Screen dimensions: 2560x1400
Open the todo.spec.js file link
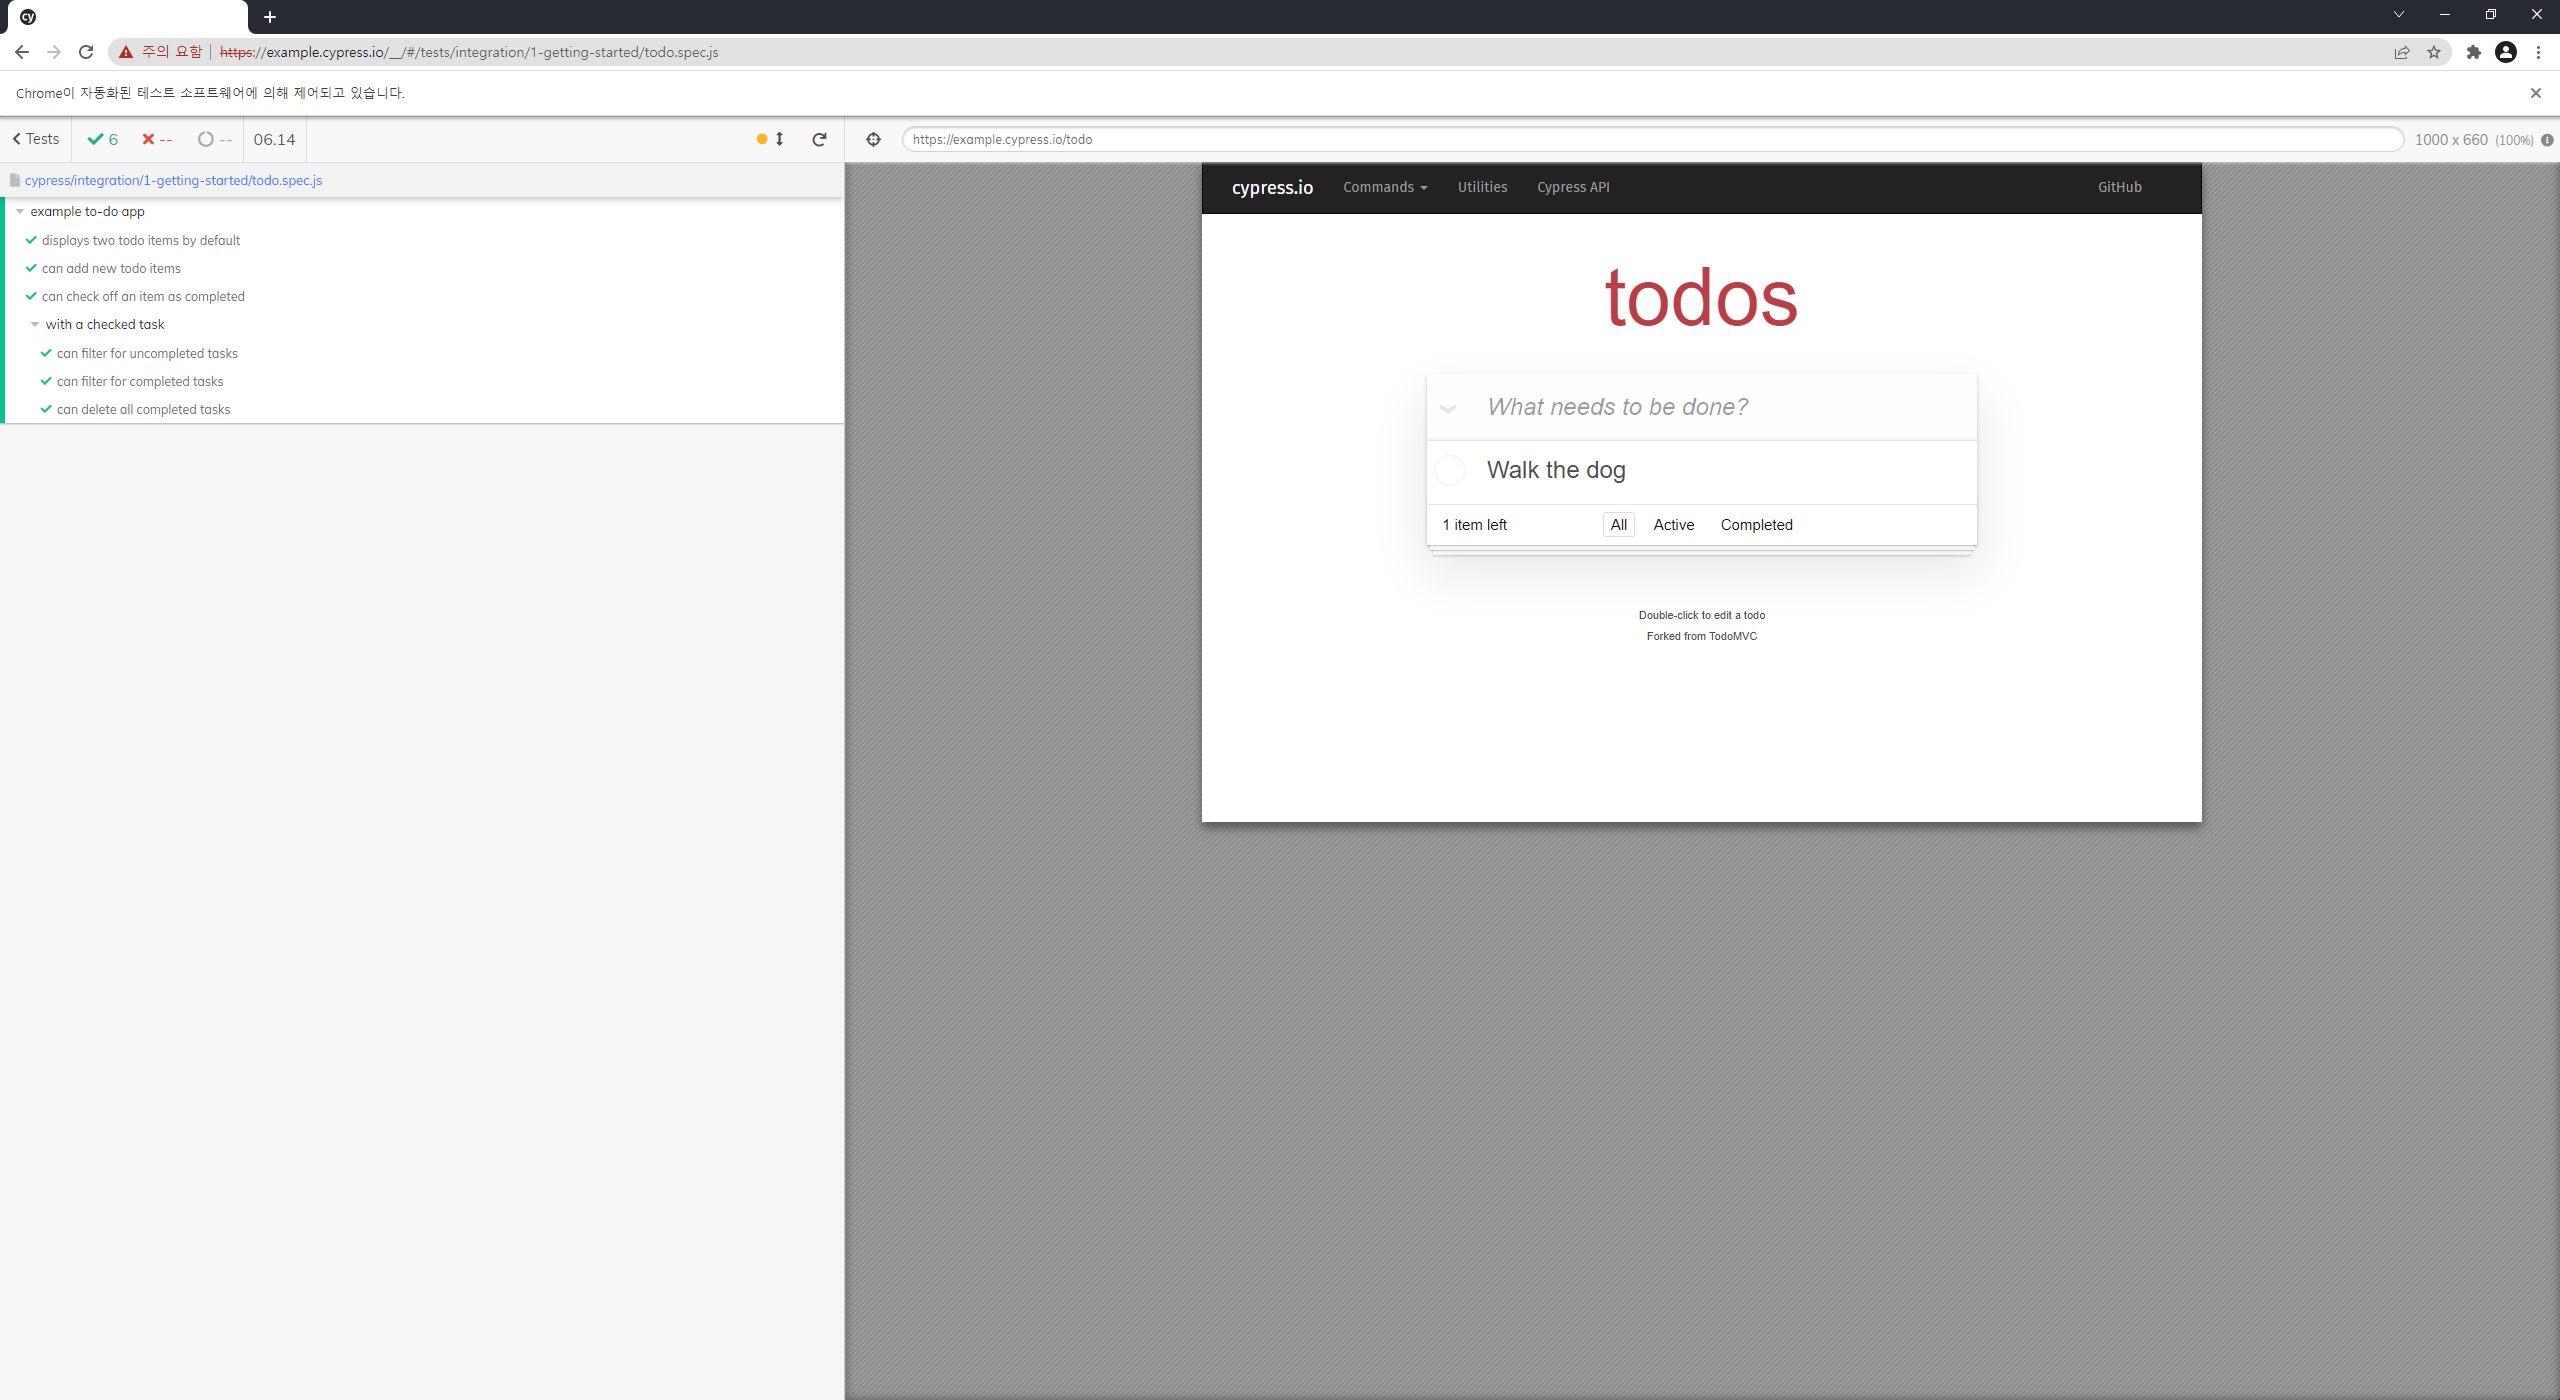(x=173, y=180)
